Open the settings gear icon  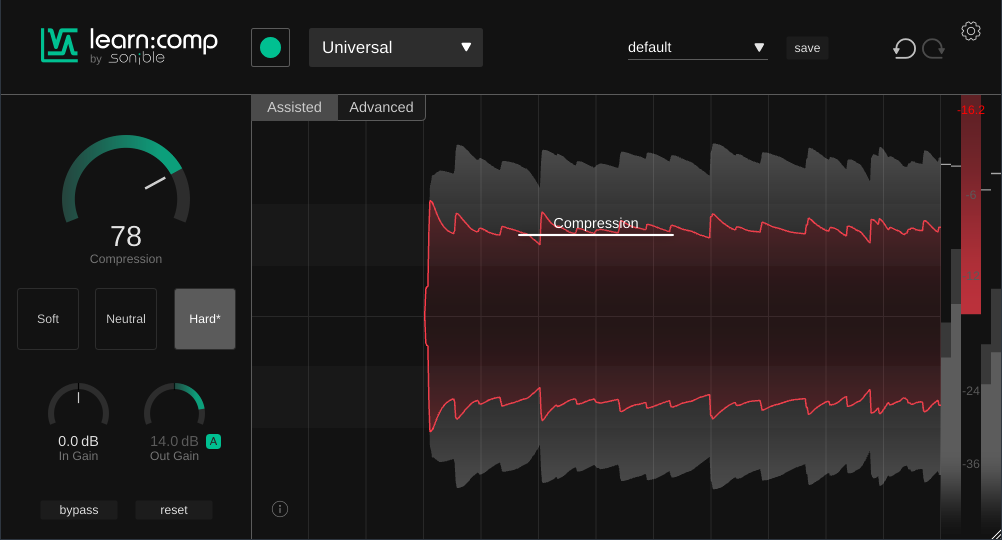[x=970, y=31]
